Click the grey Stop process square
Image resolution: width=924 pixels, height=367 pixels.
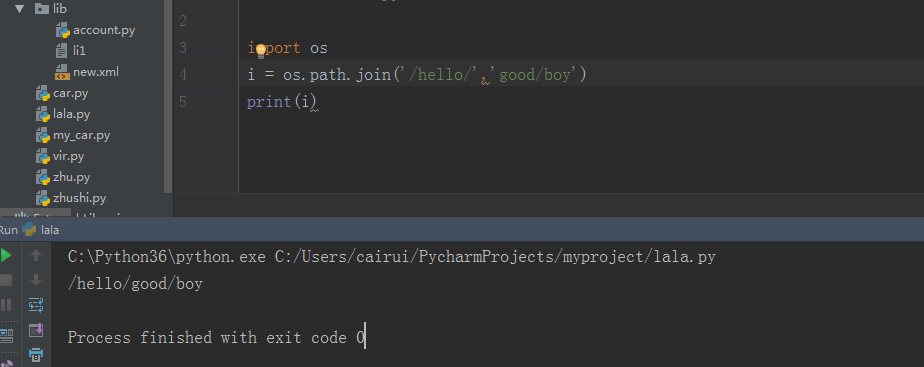(5, 280)
